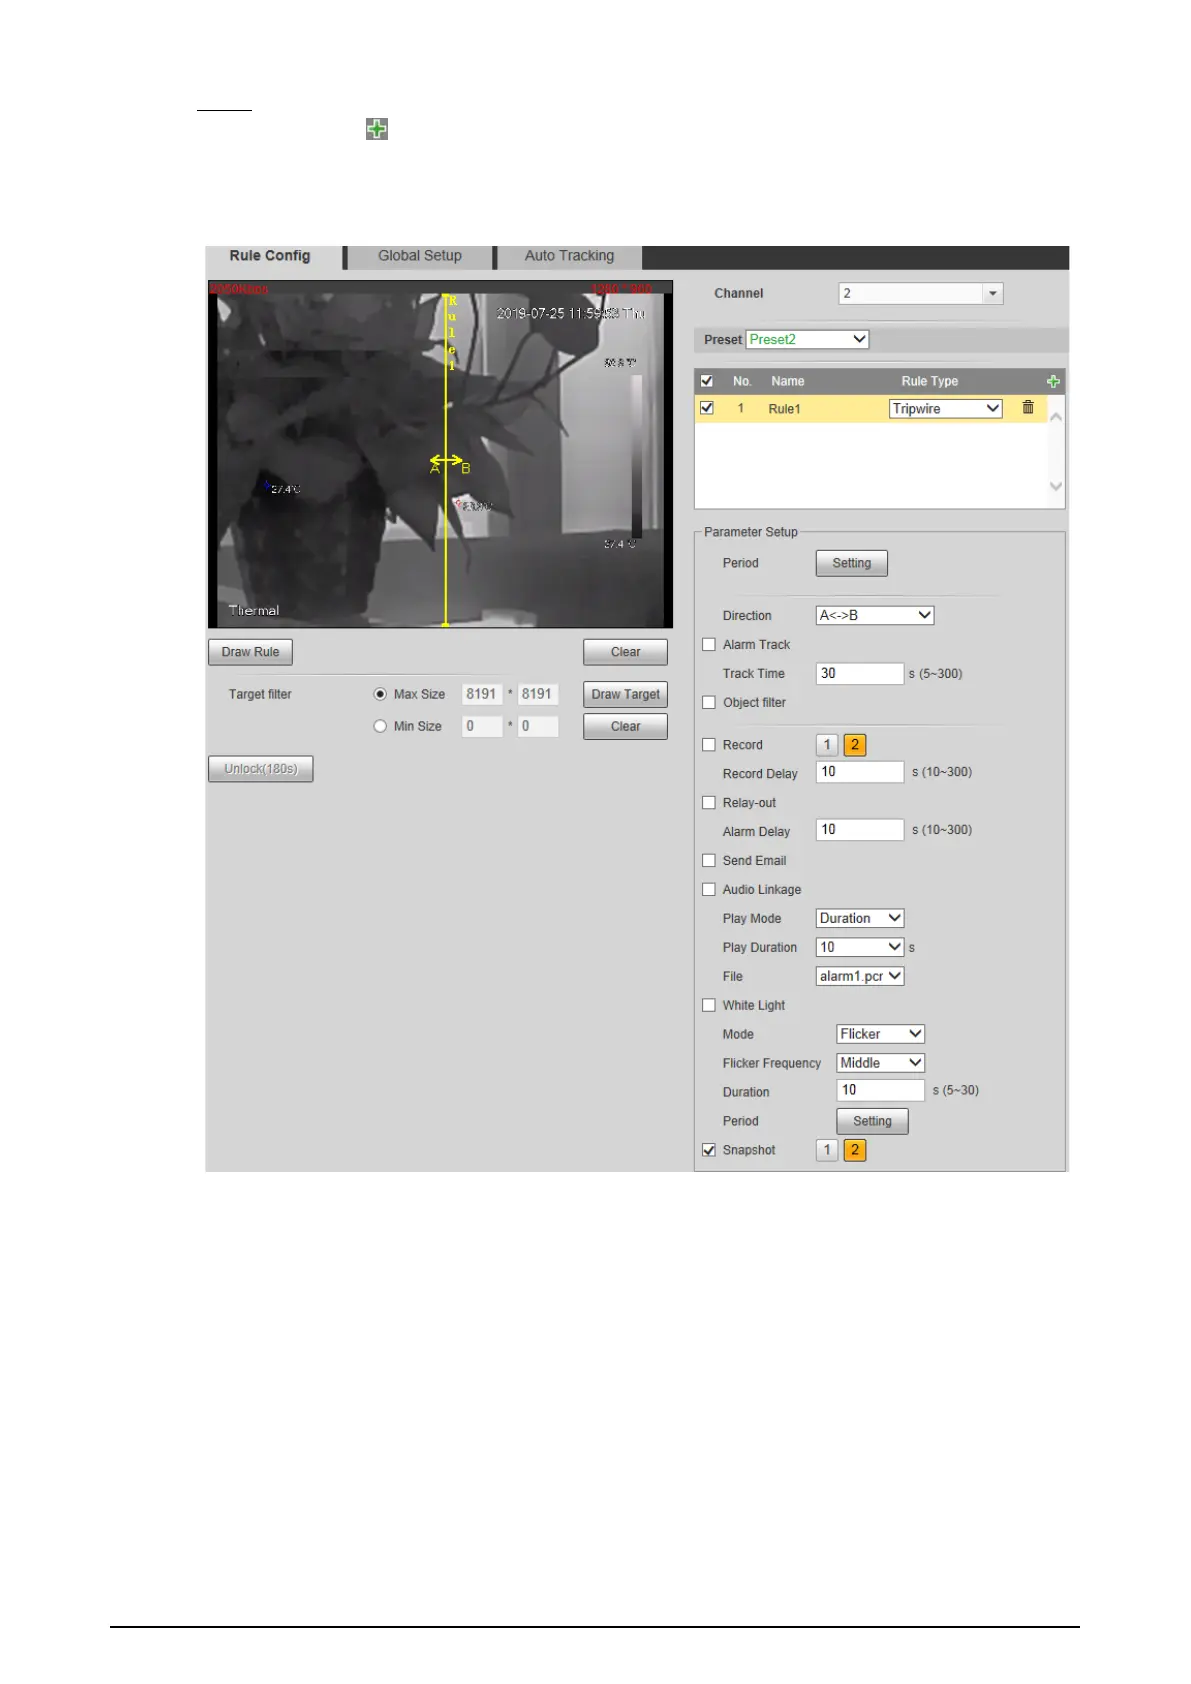Viewport: 1191px width, 1684px height.
Task: Open the File dropdown alarm1.pcm
Action: point(860,976)
